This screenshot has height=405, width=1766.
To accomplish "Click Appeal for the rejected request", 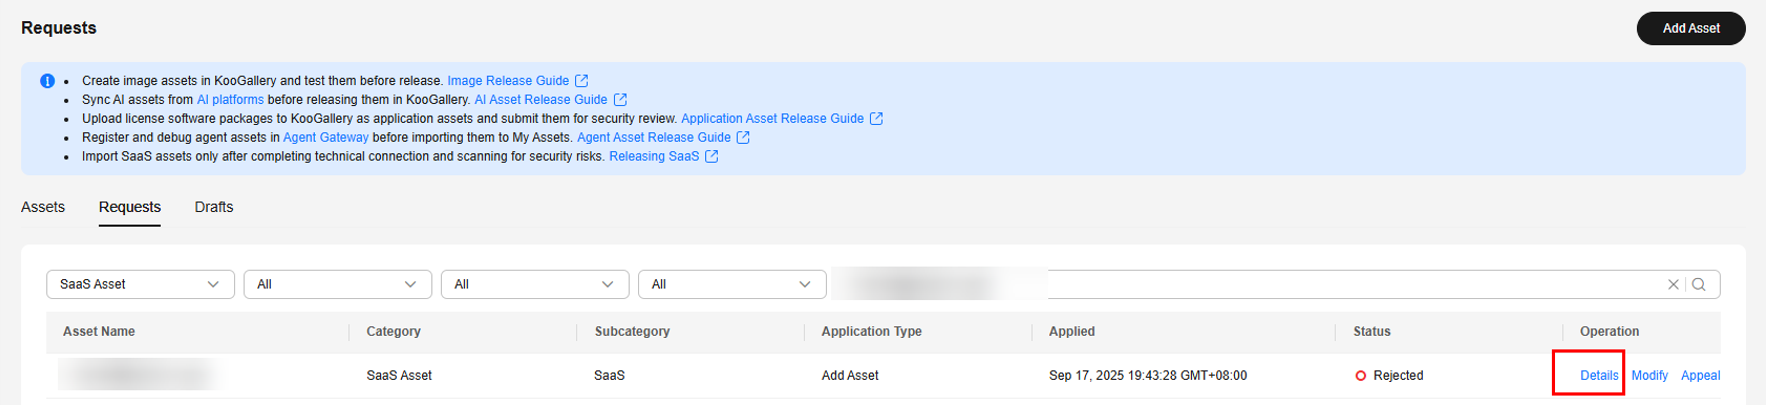I will (x=1700, y=376).
